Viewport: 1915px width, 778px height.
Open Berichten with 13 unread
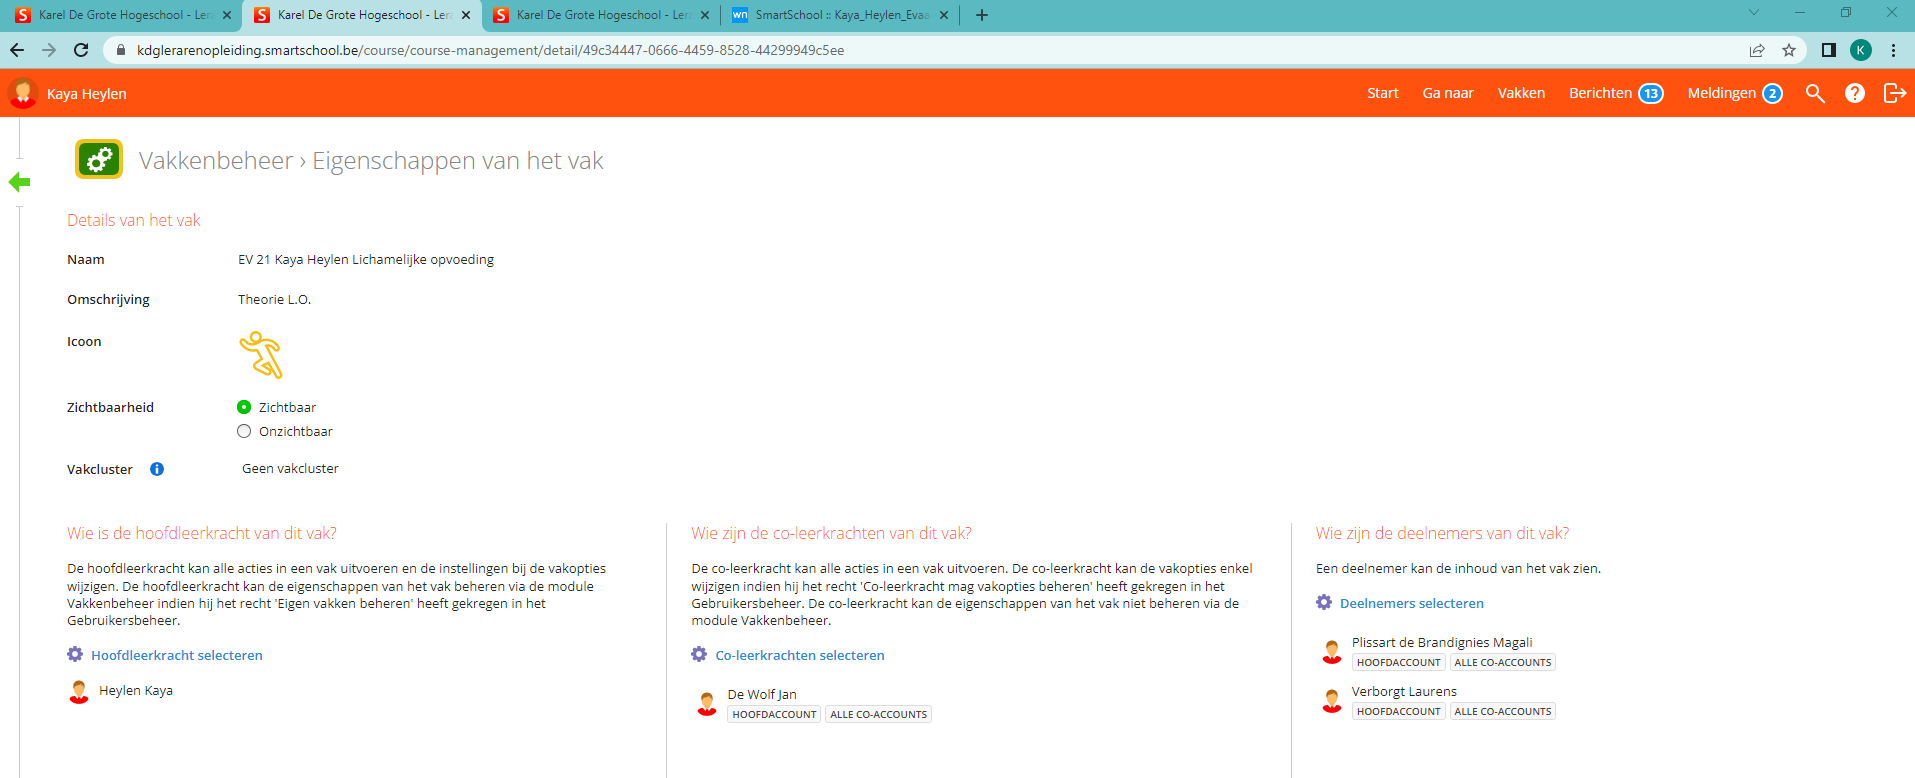point(1614,93)
